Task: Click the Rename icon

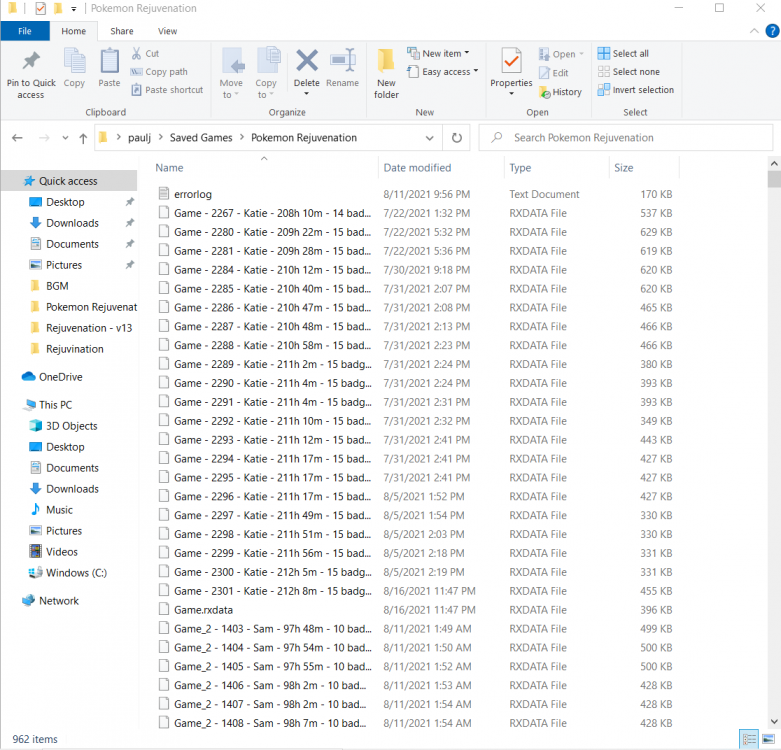Action: click(x=343, y=61)
